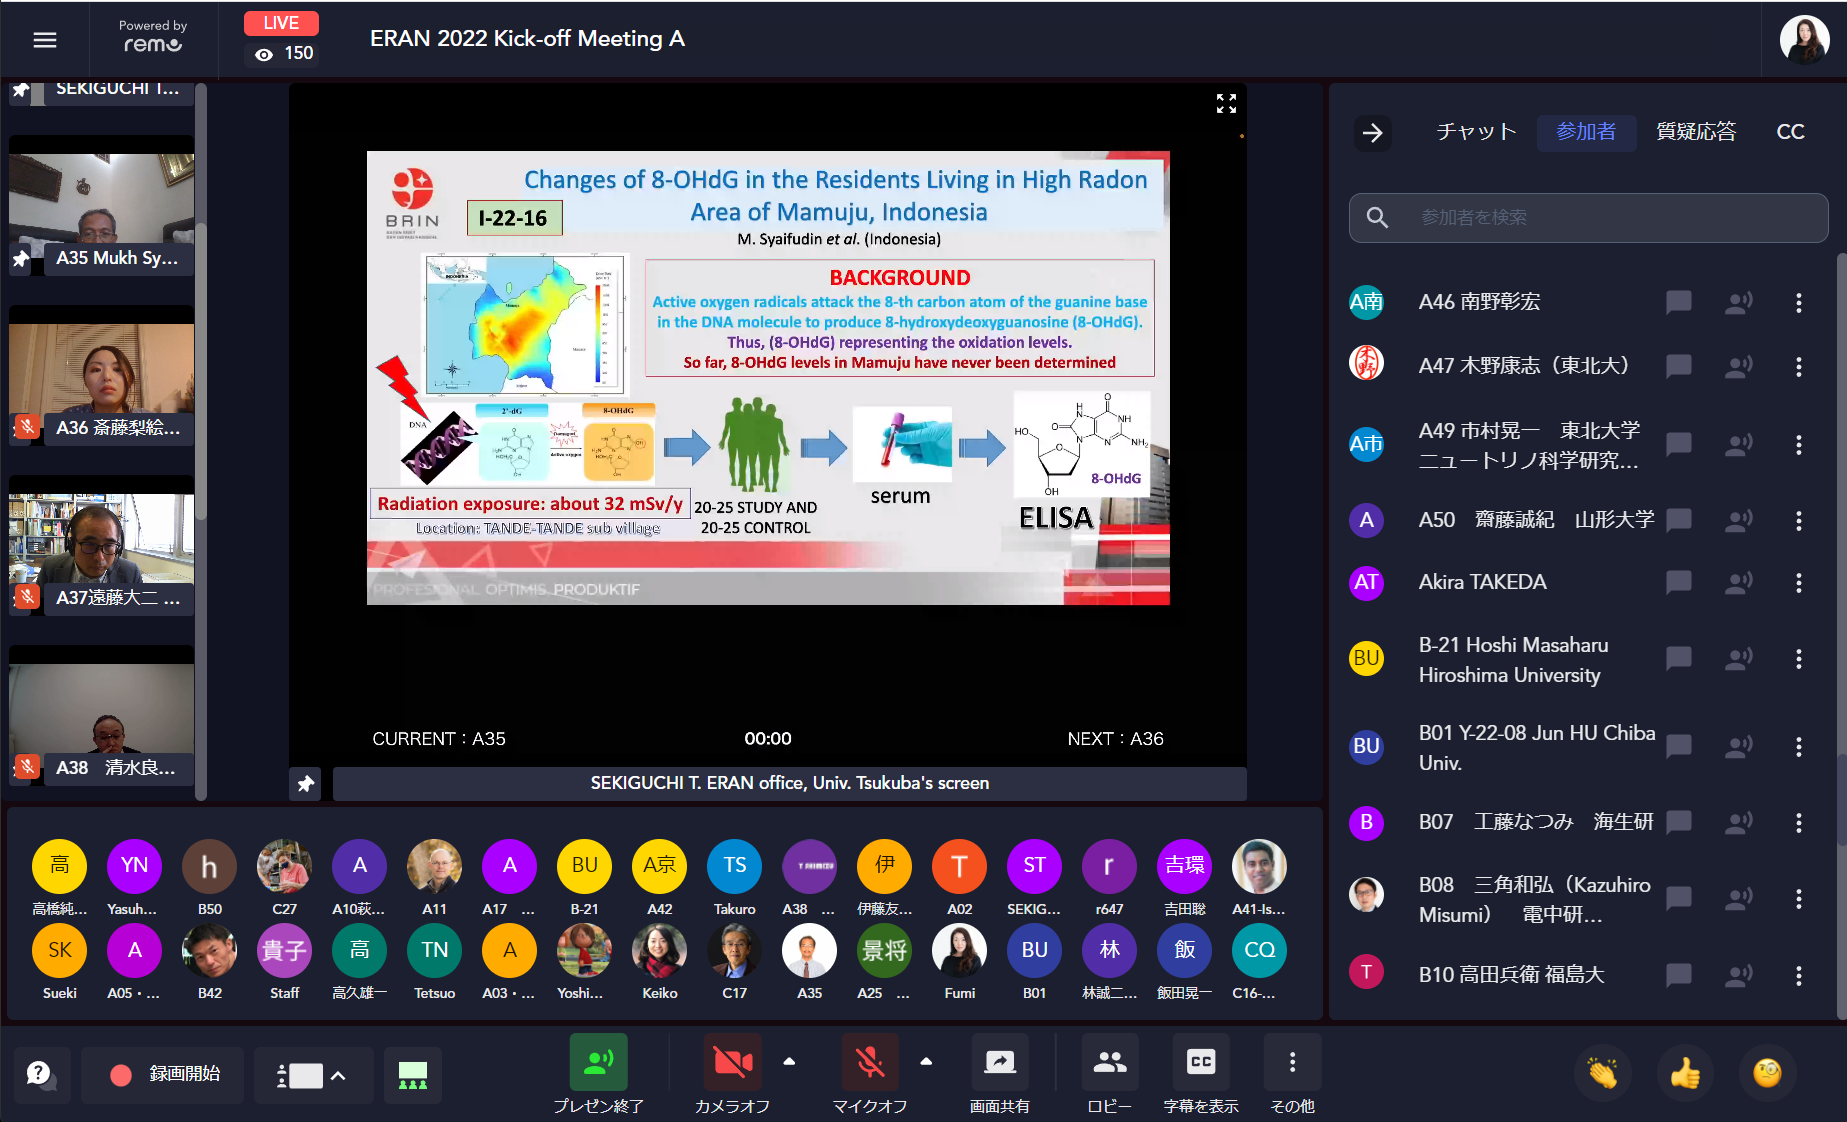The height and width of the screenshot is (1122, 1847).
Task: Open the profile avatar in the header
Action: click(1804, 40)
